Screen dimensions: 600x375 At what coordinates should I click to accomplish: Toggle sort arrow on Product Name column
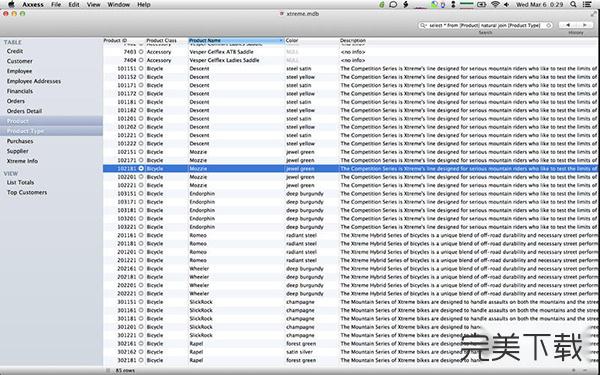click(x=281, y=40)
